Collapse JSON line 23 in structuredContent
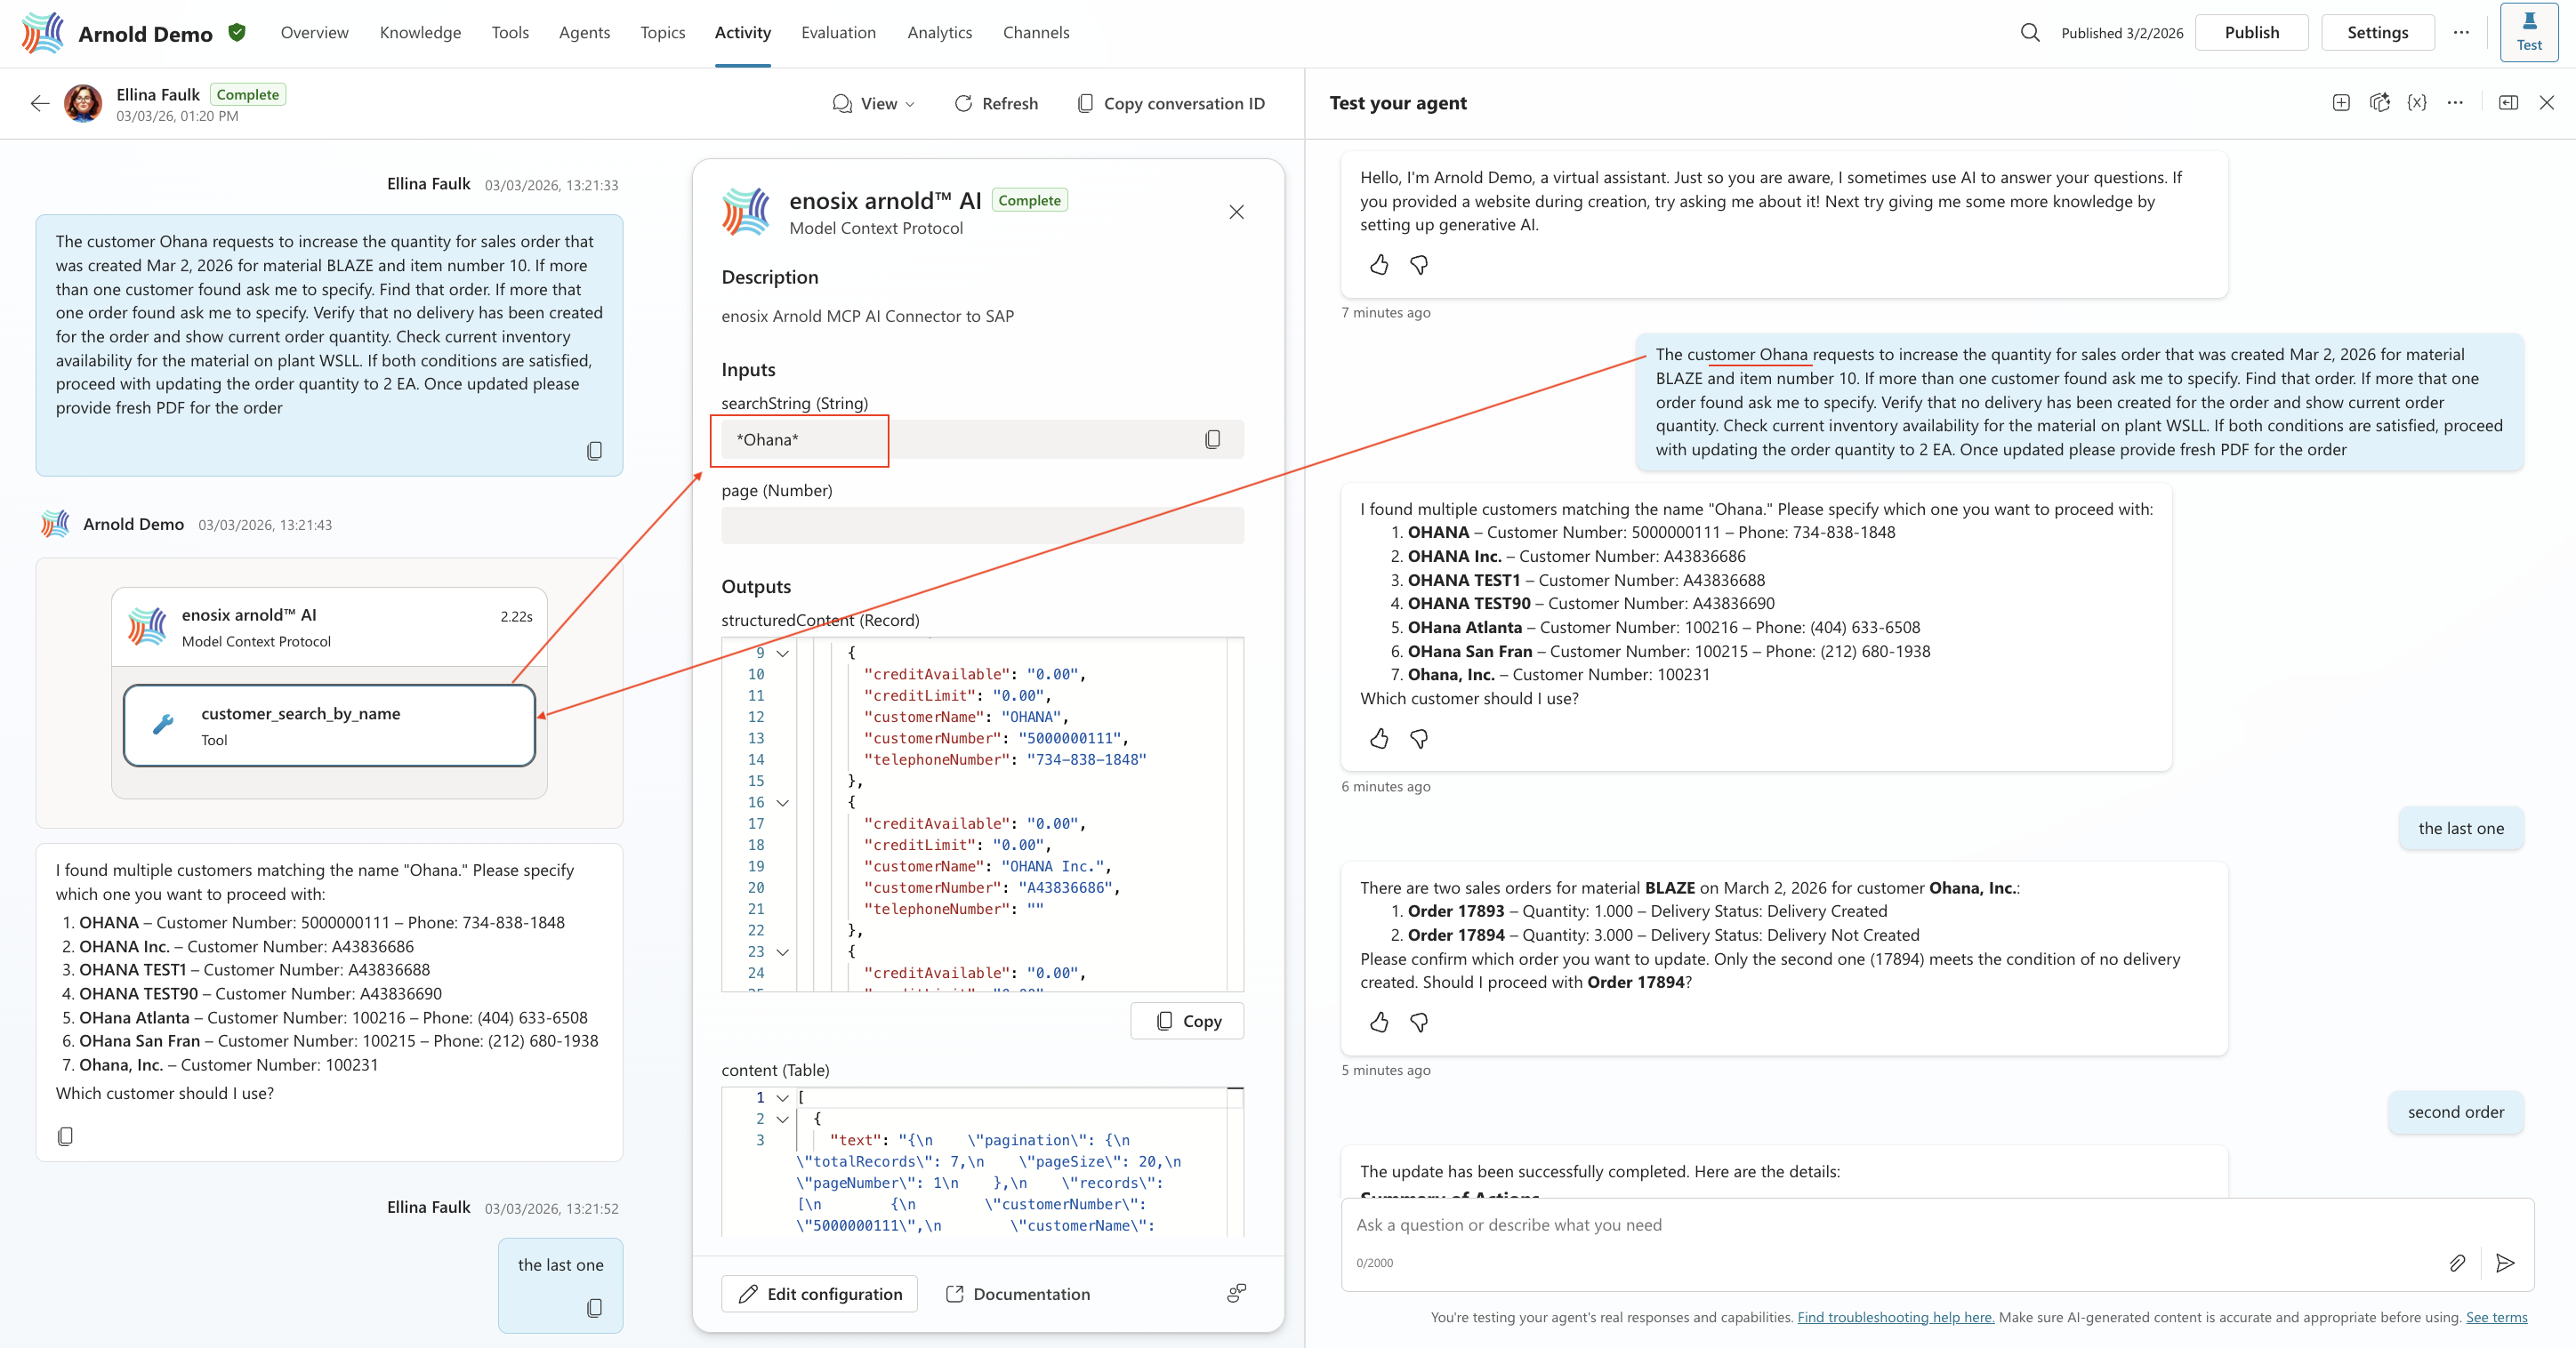 pos(783,952)
